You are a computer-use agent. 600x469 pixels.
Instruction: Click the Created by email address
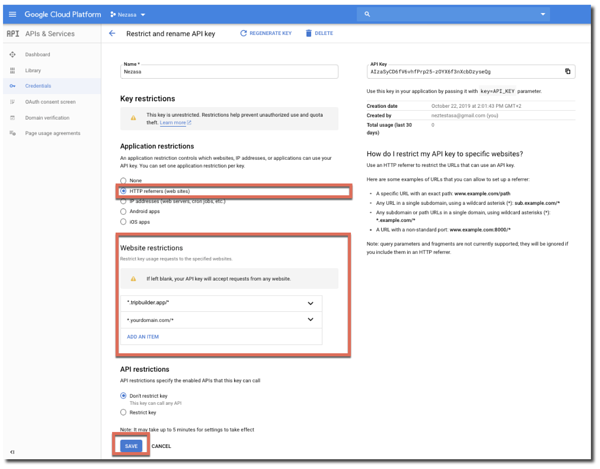[x=465, y=116]
